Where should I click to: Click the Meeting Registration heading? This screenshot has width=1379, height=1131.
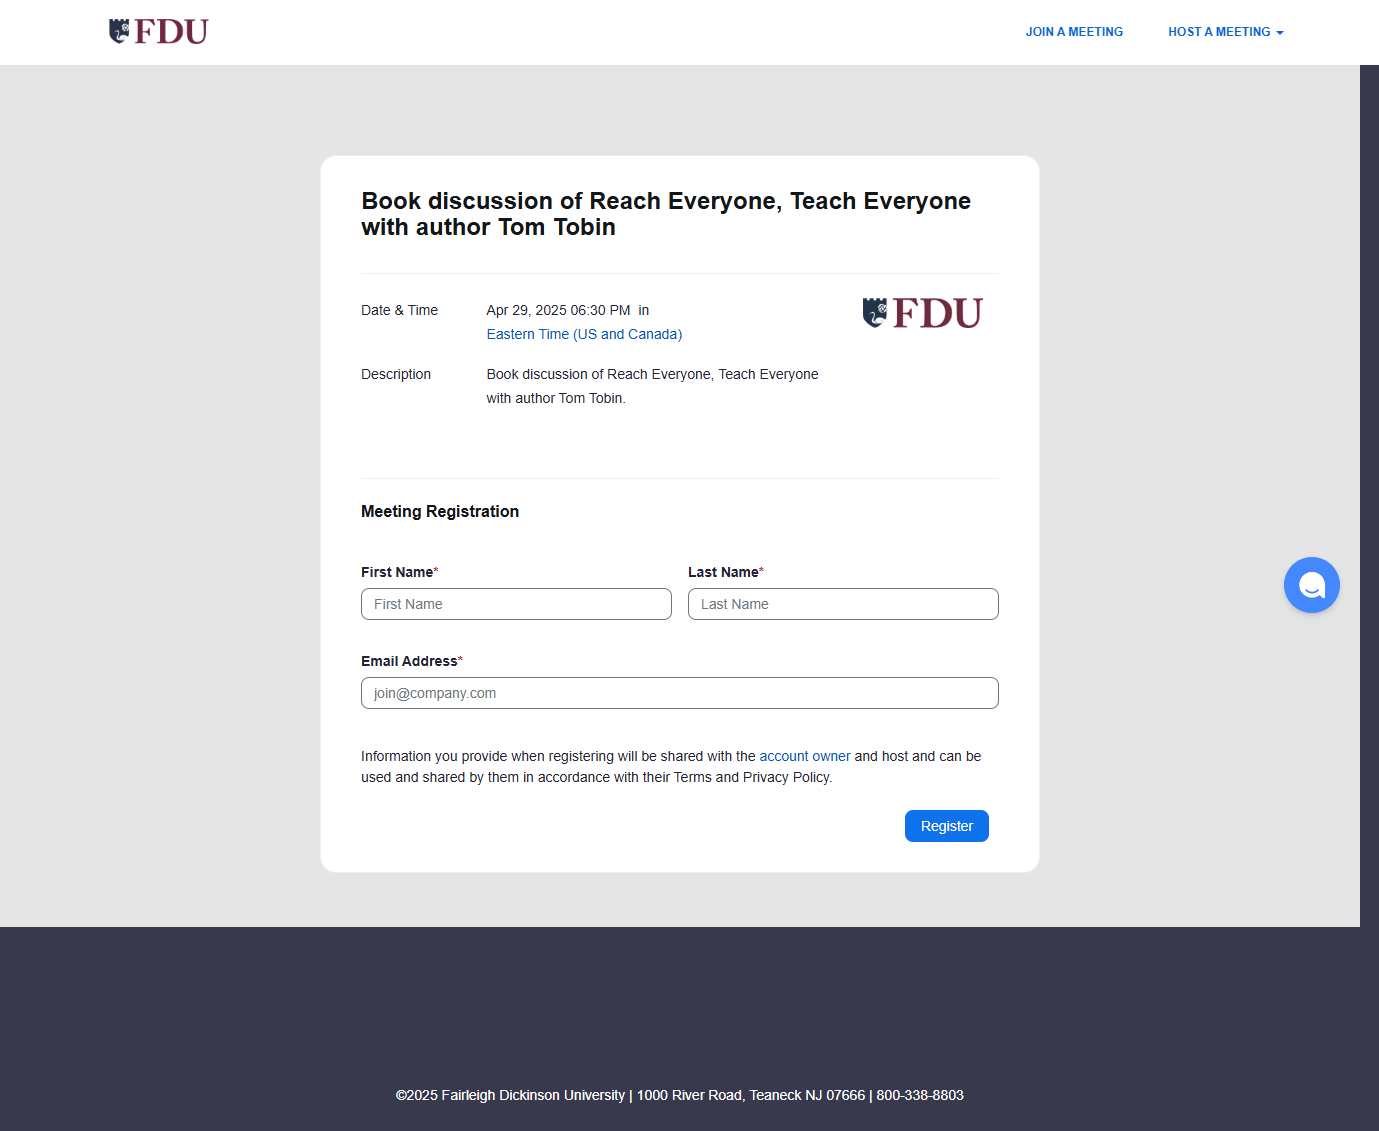click(440, 511)
